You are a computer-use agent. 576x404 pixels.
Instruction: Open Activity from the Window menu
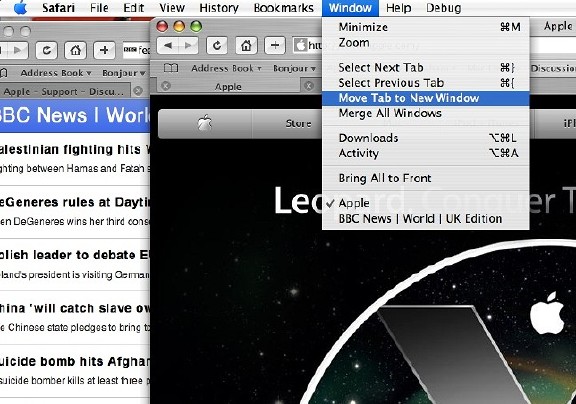tap(425, 153)
